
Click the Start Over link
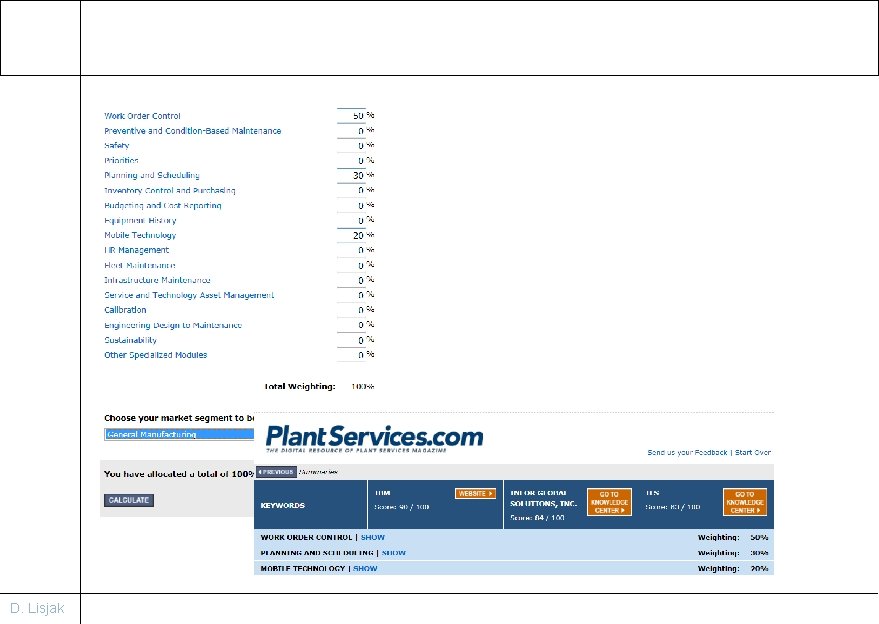pos(753,452)
